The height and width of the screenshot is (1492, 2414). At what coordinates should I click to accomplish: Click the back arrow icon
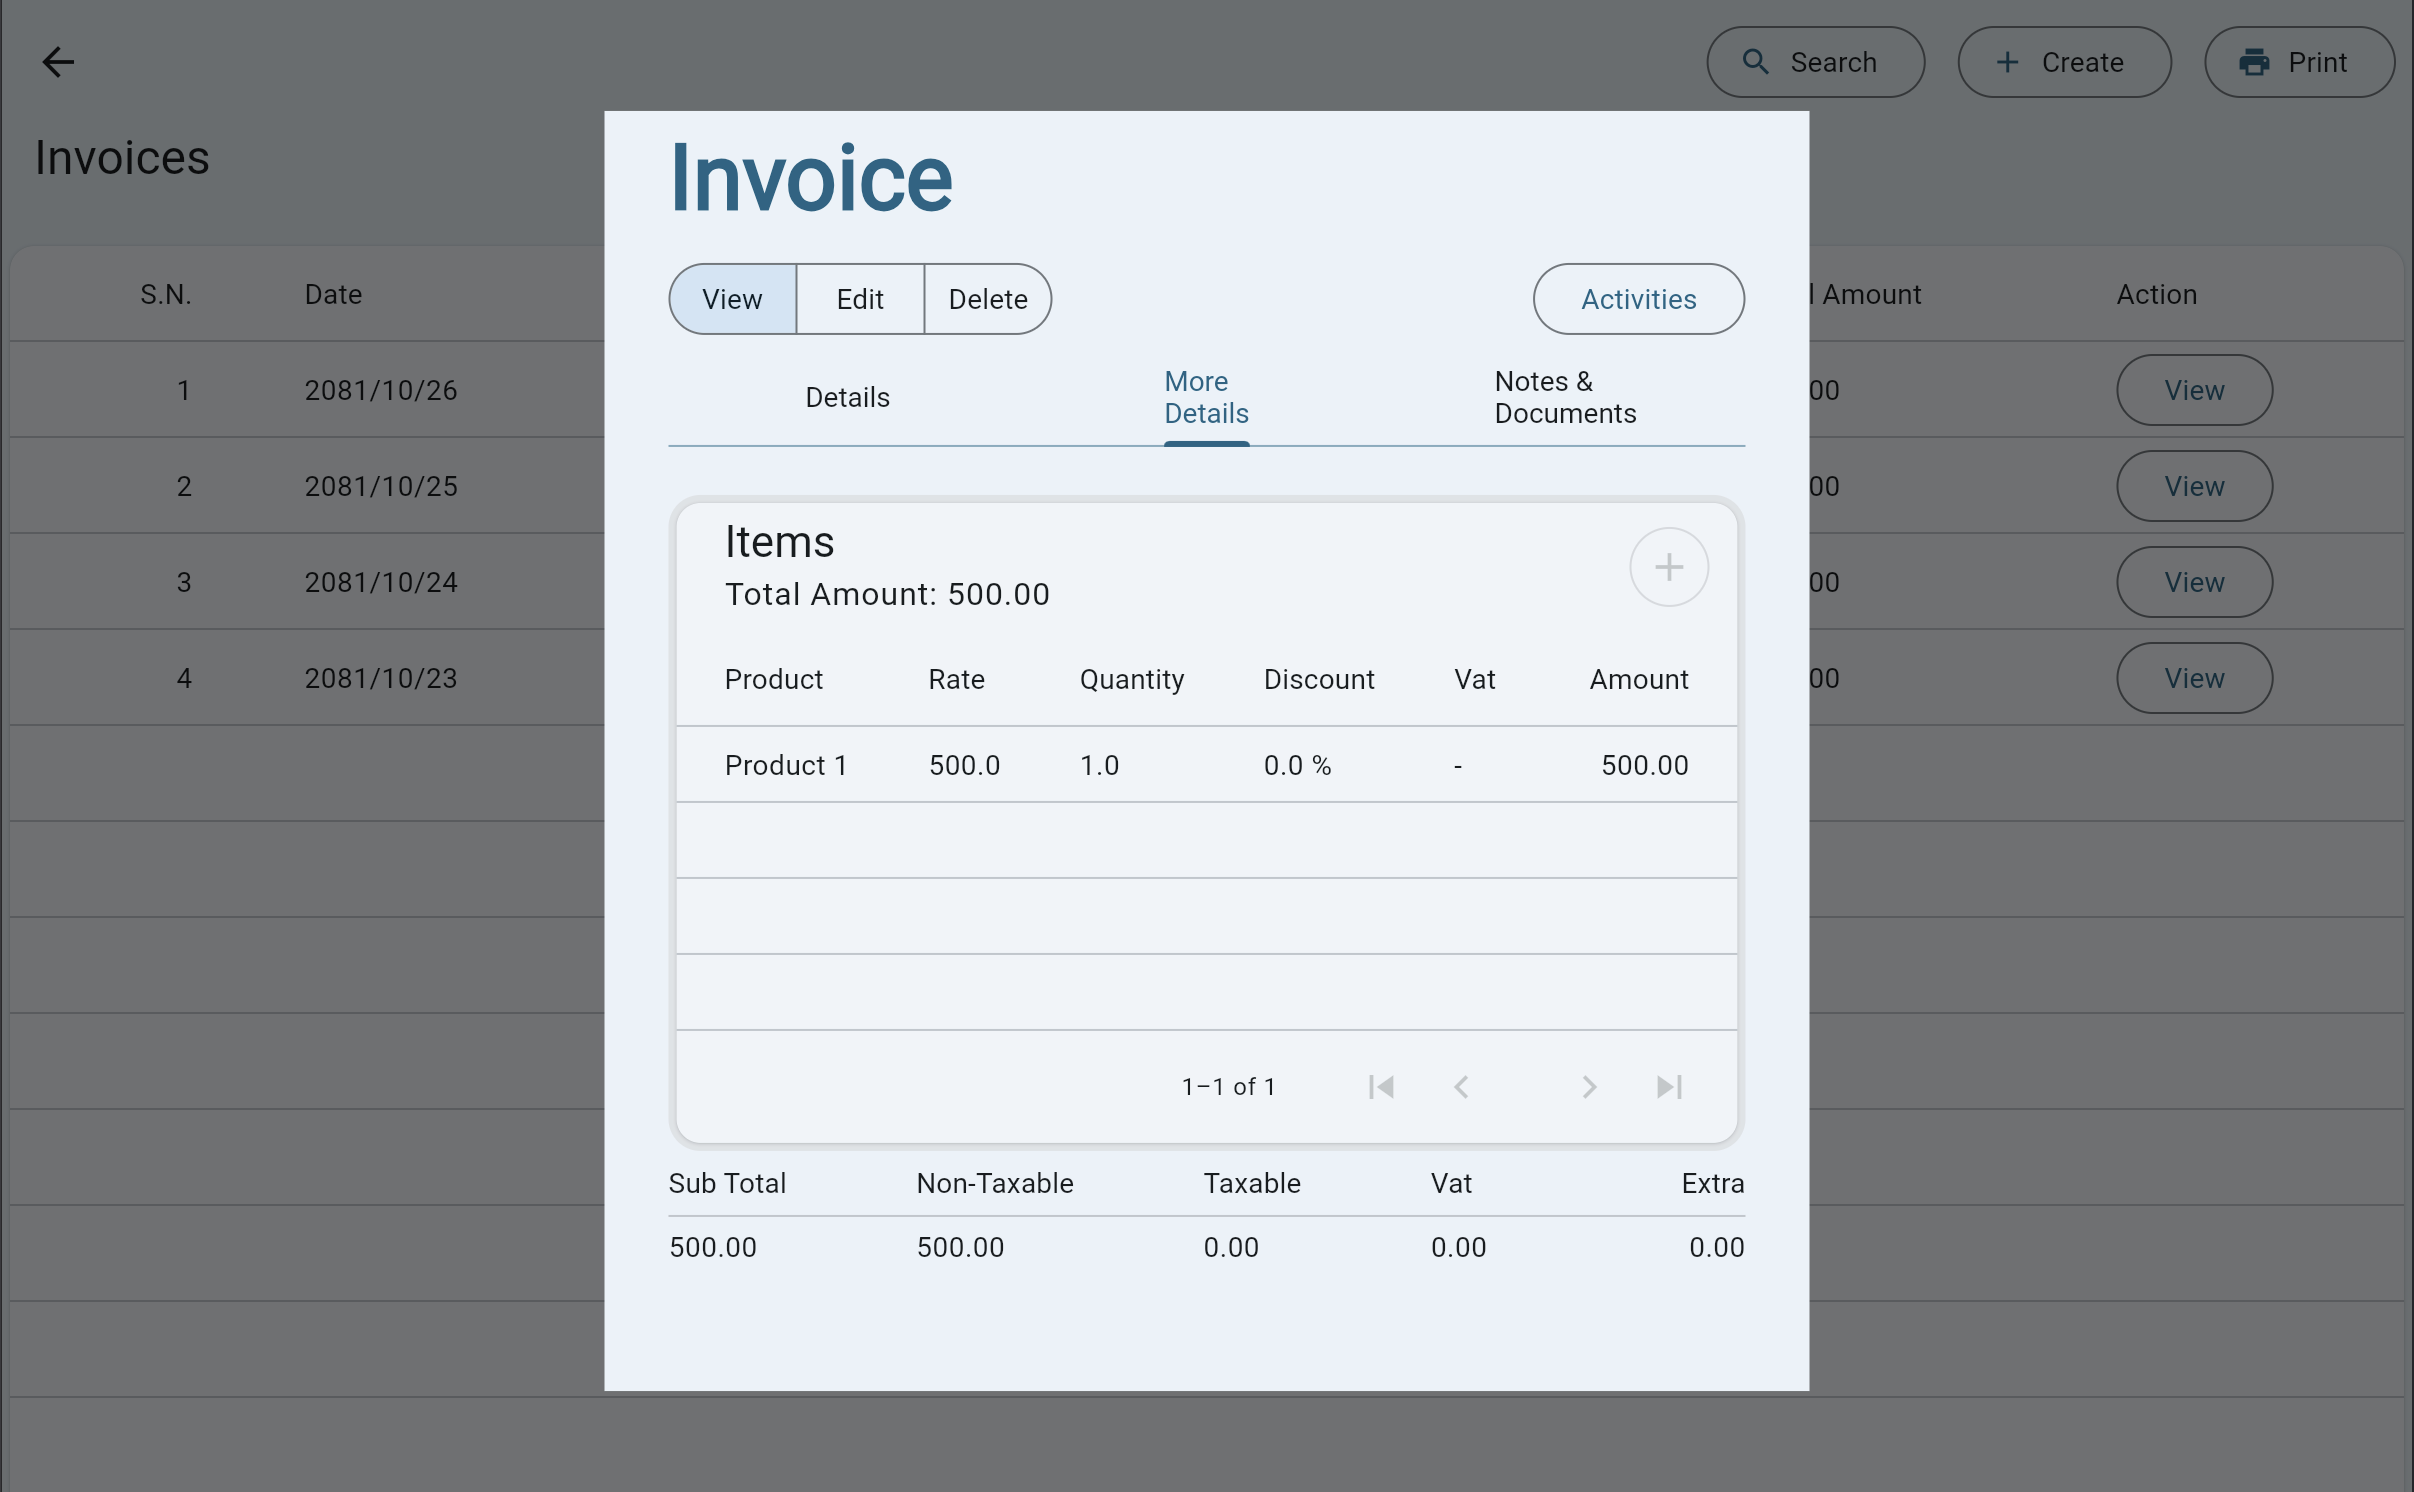coord(58,62)
